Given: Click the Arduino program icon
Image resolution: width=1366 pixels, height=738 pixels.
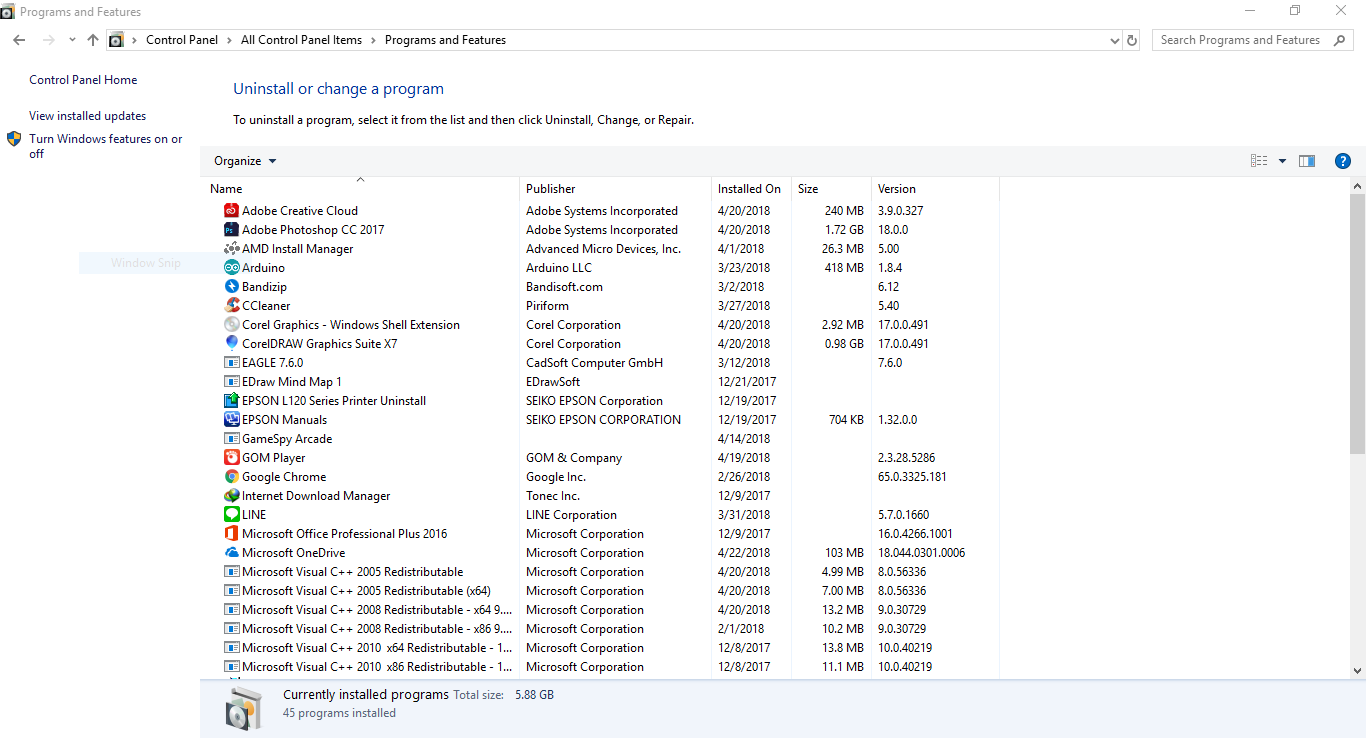Looking at the screenshot, I should pyautogui.click(x=232, y=268).
